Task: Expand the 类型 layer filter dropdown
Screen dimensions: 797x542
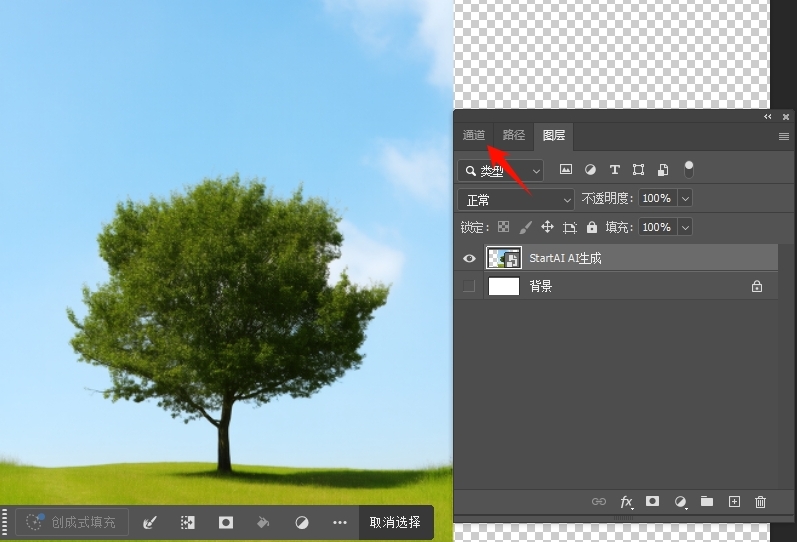Action: 500,171
